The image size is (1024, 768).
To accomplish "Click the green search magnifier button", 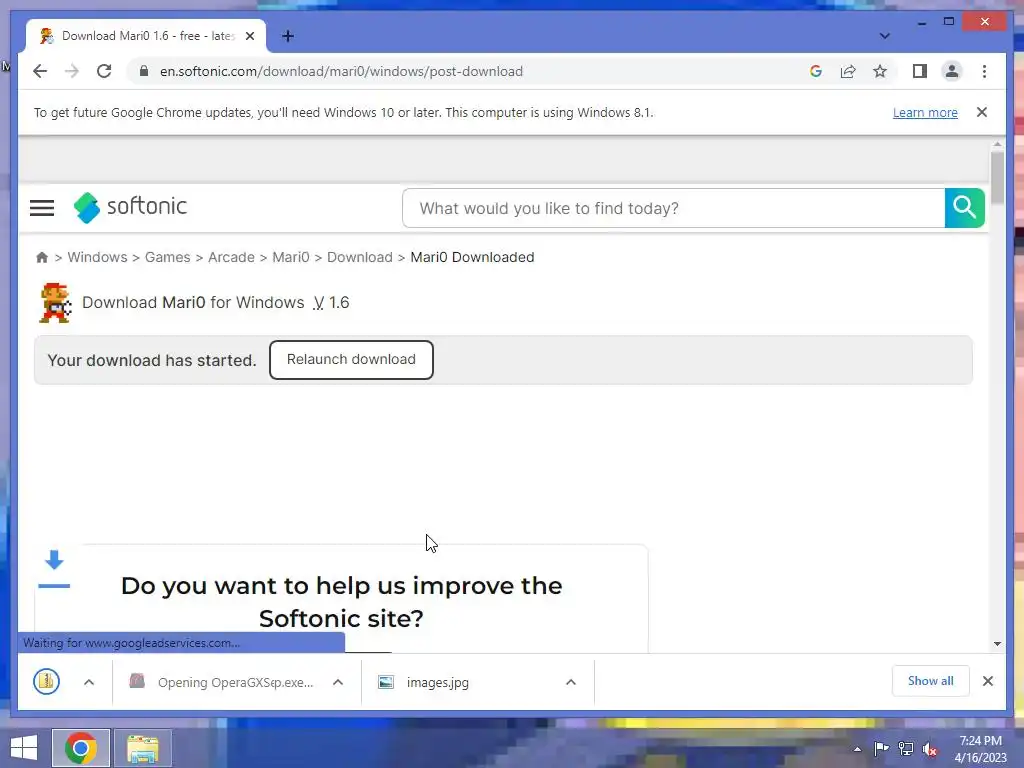I will (x=965, y=208).
